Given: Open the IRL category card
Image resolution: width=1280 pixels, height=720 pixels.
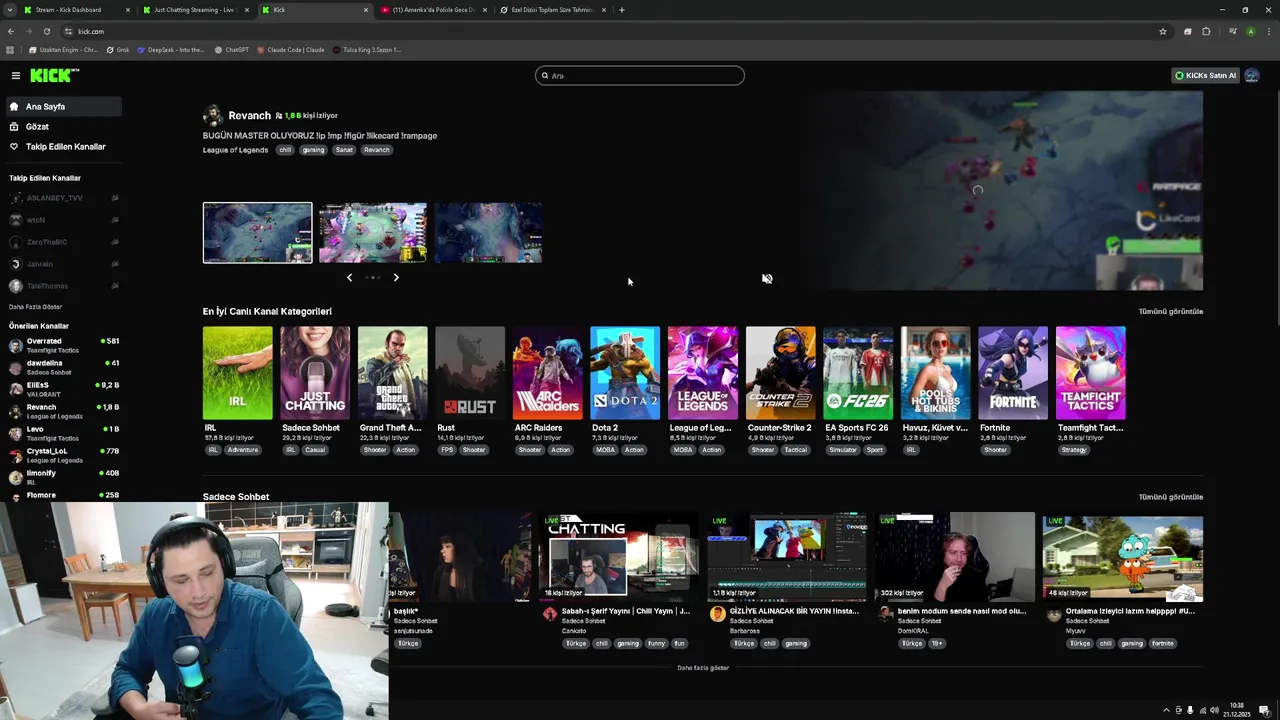Looking at the screenshot, I should pos(237,373).
